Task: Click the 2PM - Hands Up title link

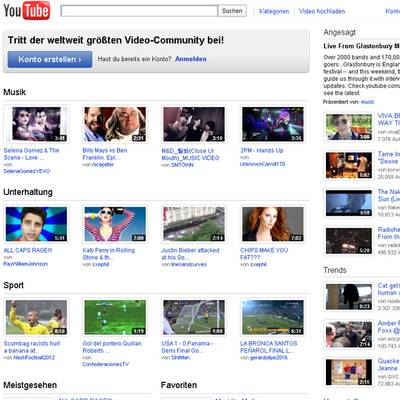Action: pos(262,151)
